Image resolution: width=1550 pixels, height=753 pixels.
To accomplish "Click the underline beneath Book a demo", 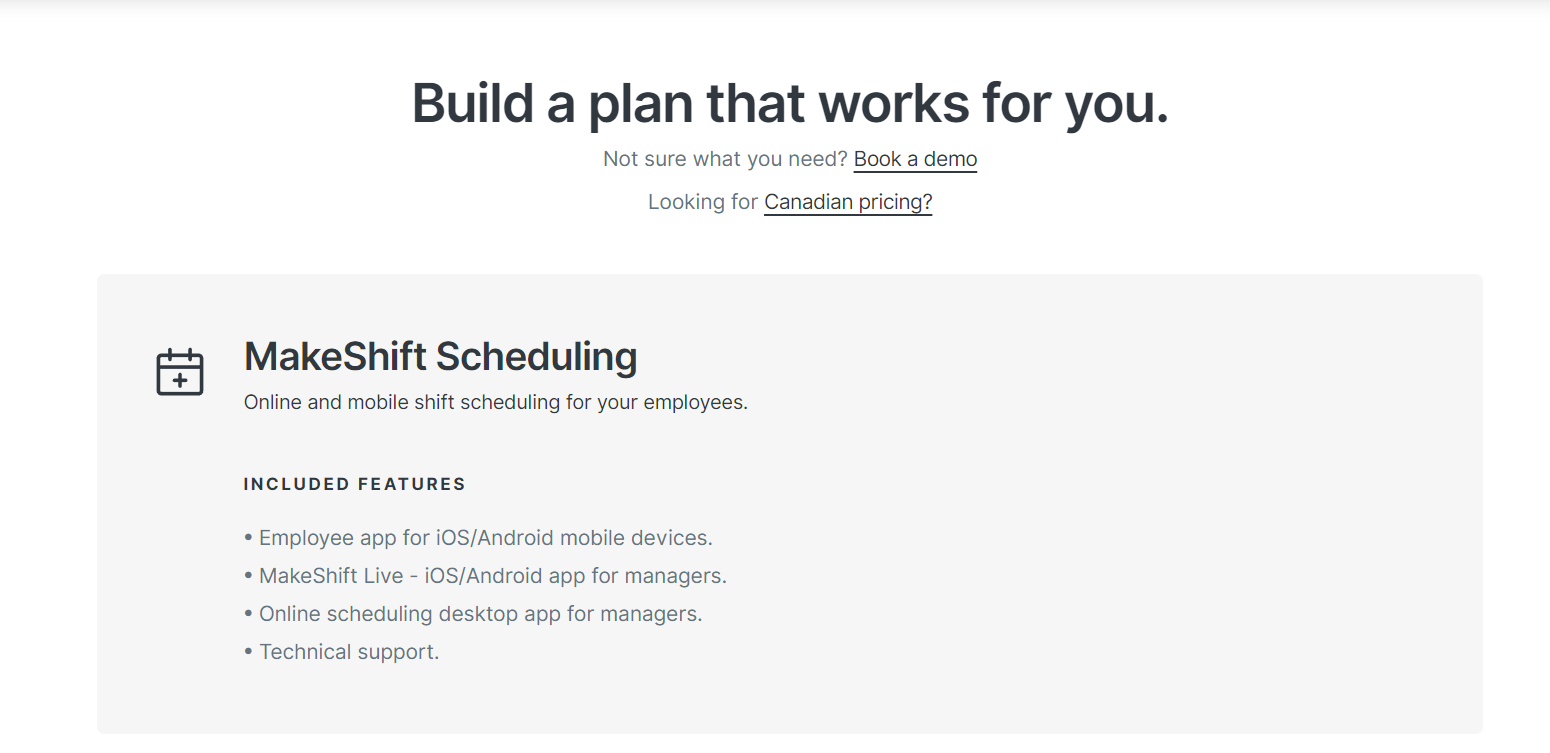I will [x=914, y=170].
